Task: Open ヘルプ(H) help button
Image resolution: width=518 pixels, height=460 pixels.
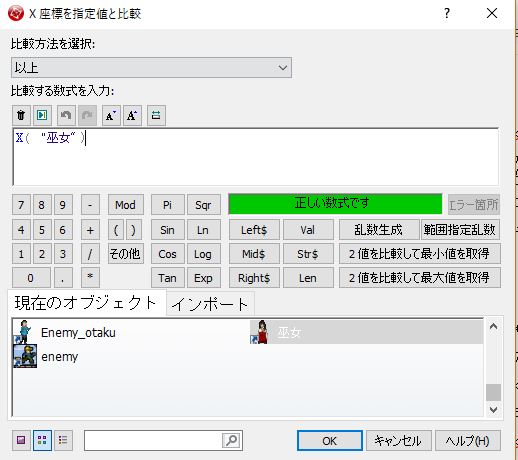Action: pos(468,441)
